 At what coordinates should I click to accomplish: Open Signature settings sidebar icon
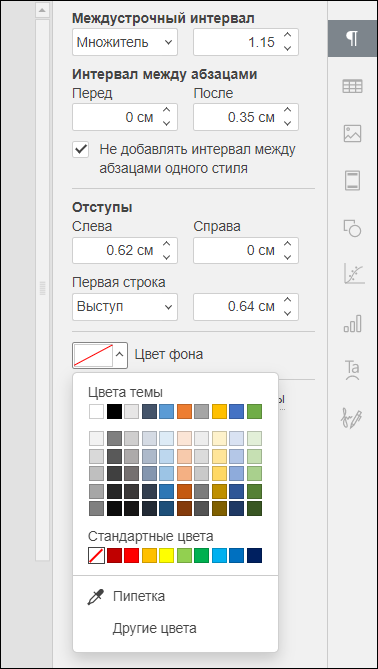pyautogui.click(x=352, y=418)
